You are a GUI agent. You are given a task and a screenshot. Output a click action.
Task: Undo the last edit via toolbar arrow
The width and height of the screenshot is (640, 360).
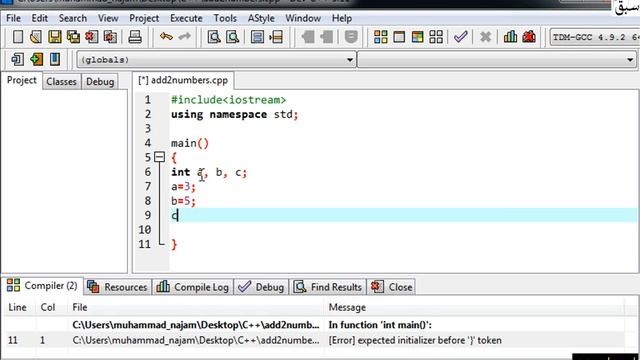[166, 37]
